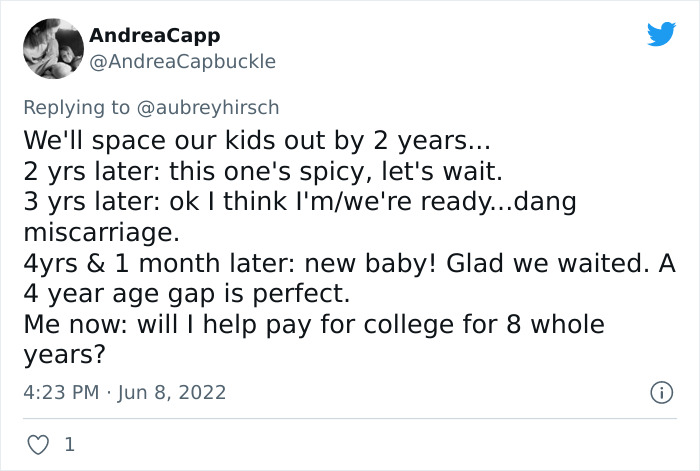
Task: Click the Twitter bird logo
Action: (x=661, y=35)
